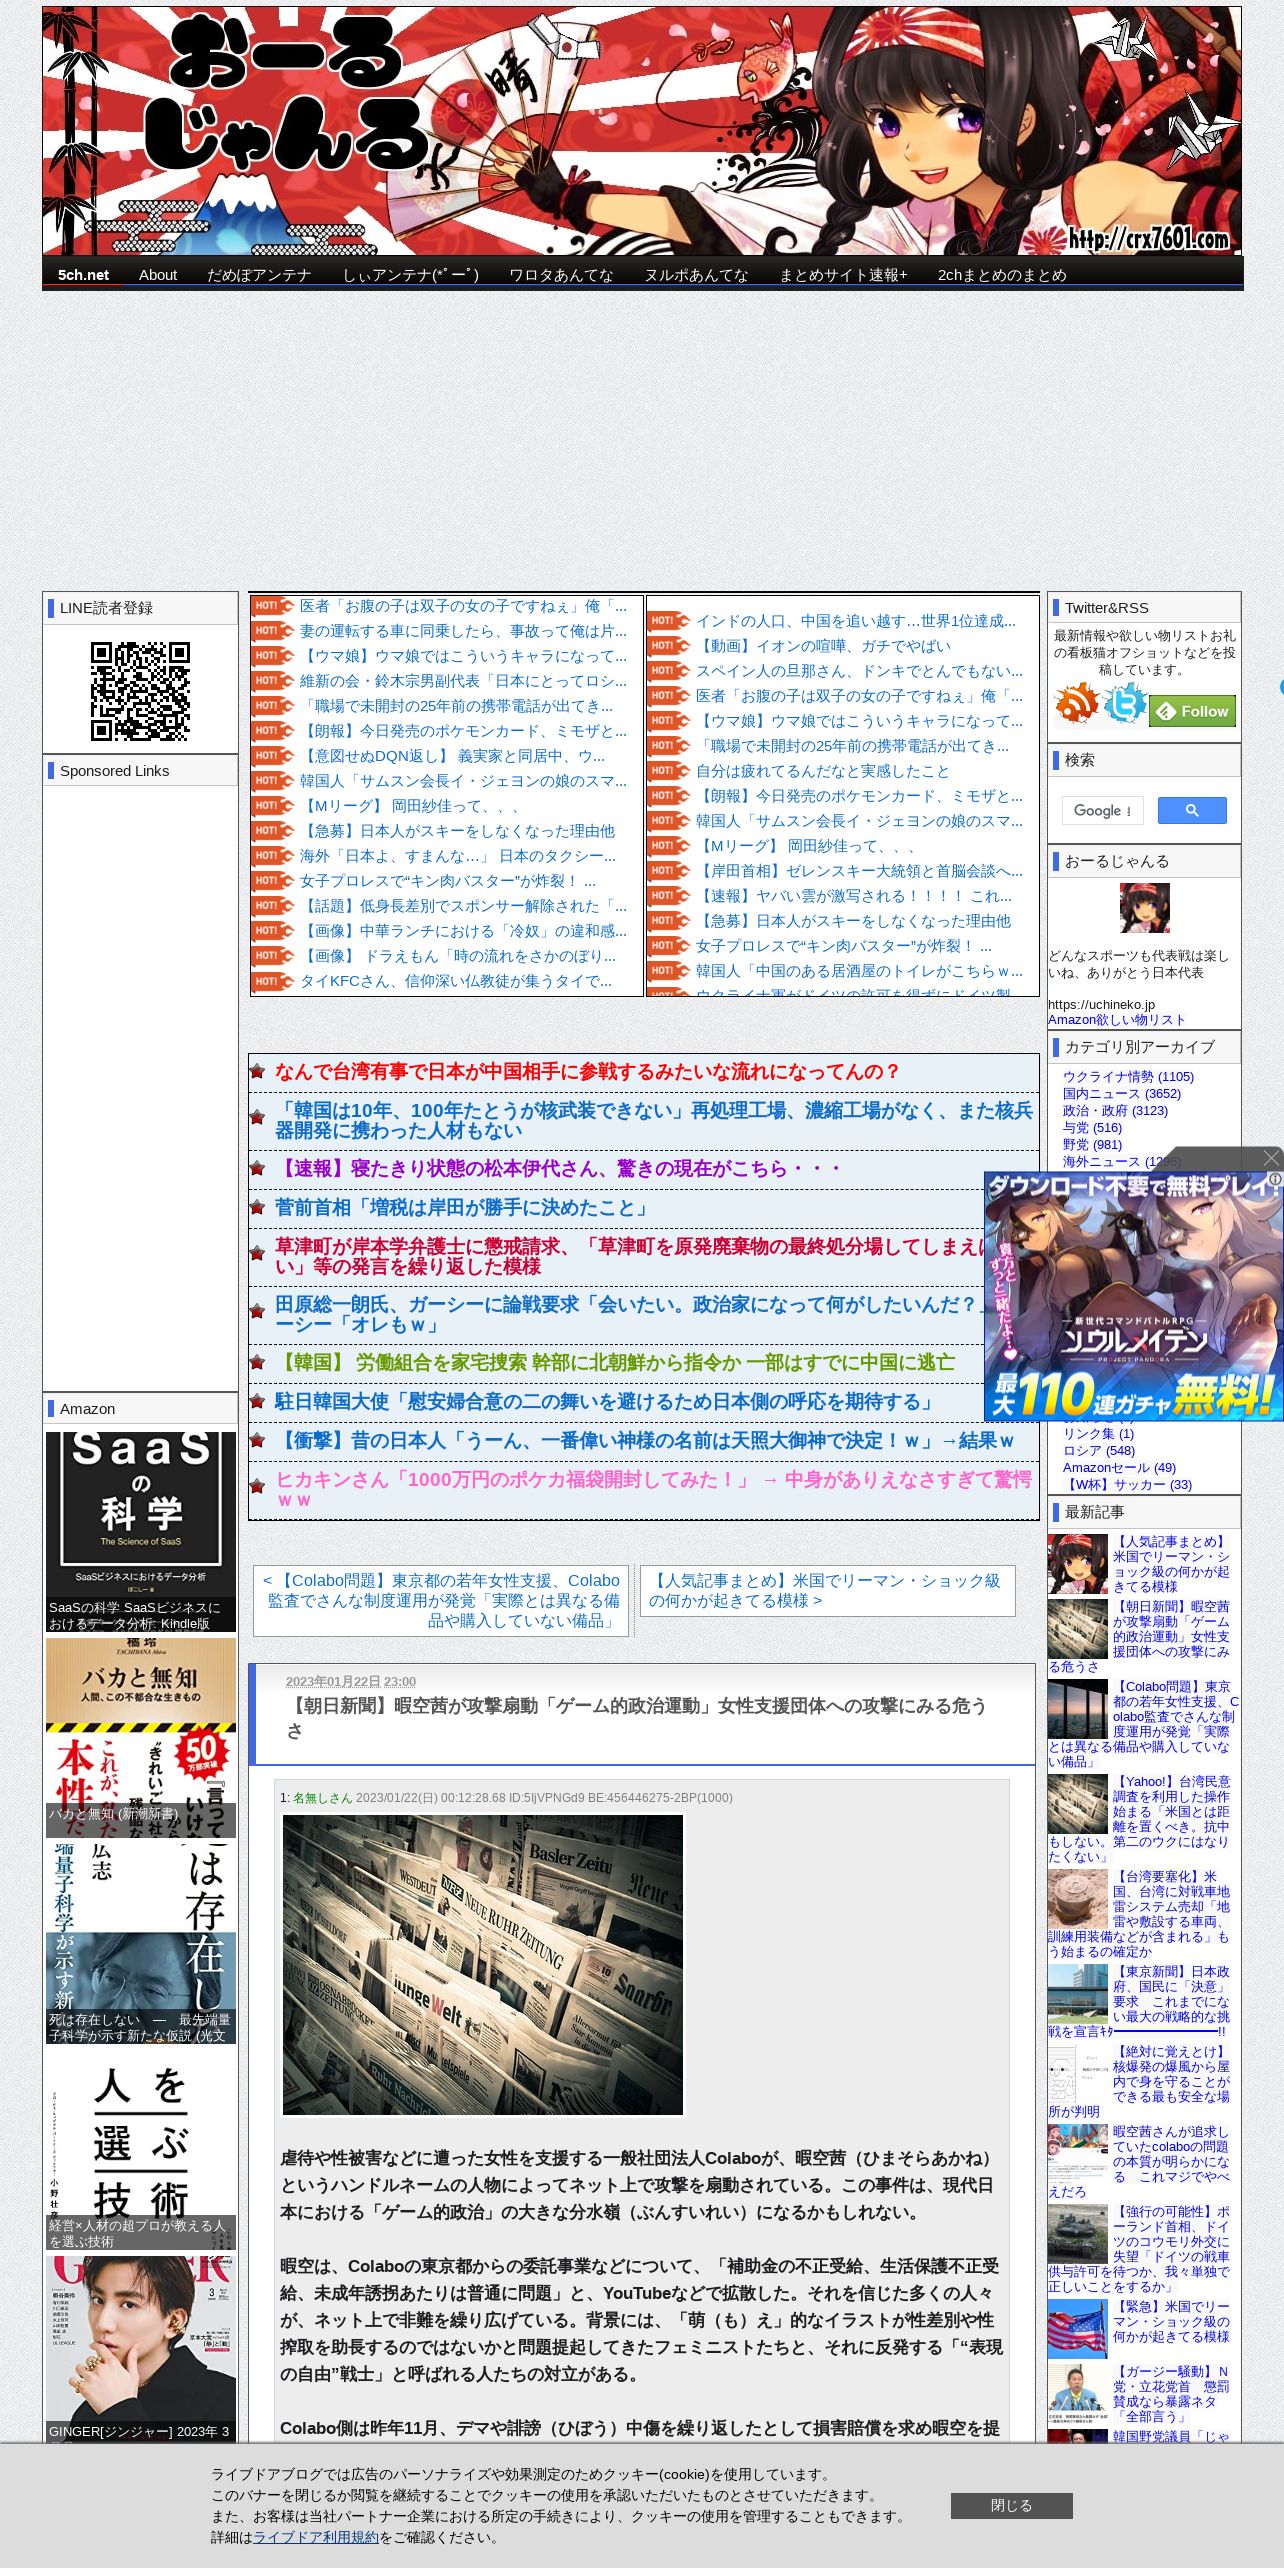Open HOT item 妻の運転する車に同乗したら
1284x2568 pixels.
(x=463, y=631)
